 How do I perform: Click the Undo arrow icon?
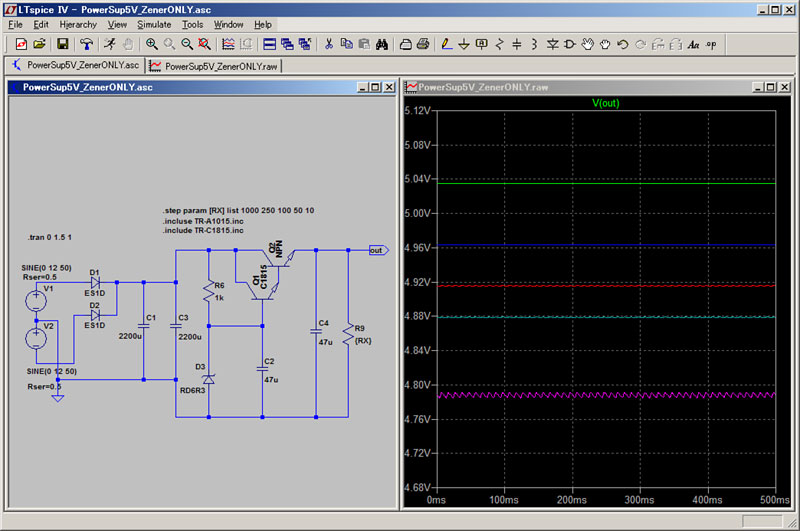(x=622, y=44)
